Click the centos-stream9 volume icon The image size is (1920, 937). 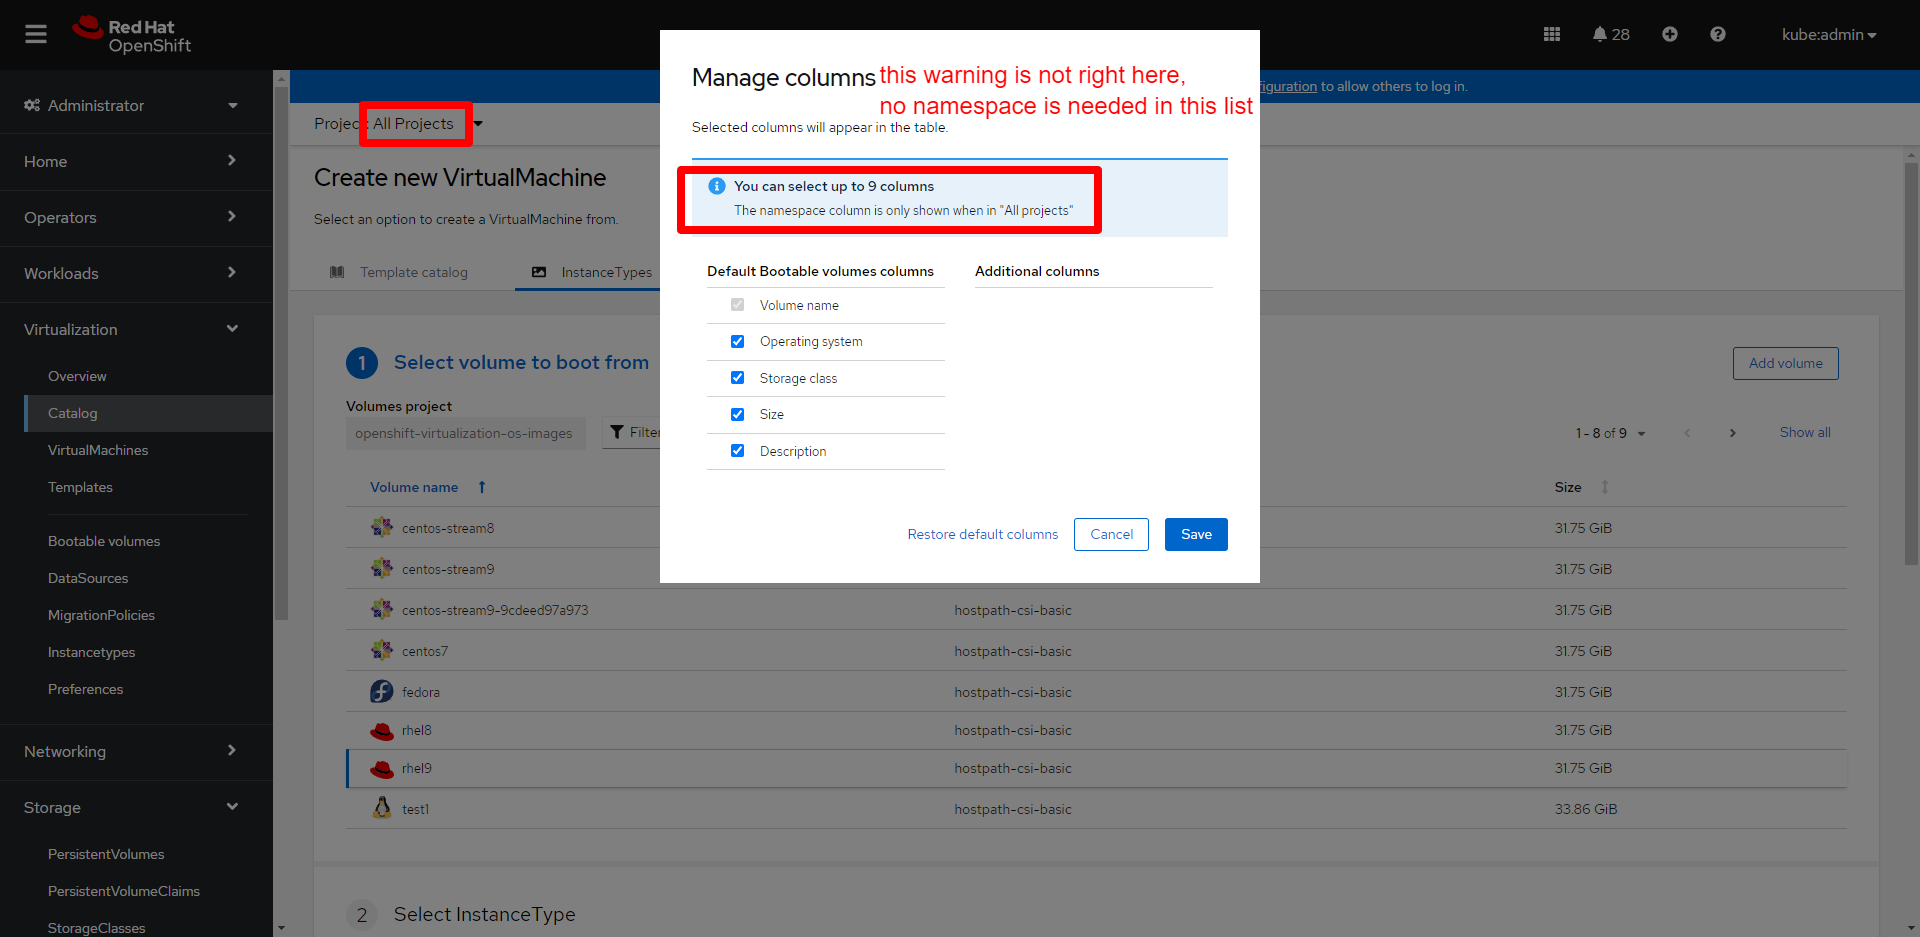(382, 568)
